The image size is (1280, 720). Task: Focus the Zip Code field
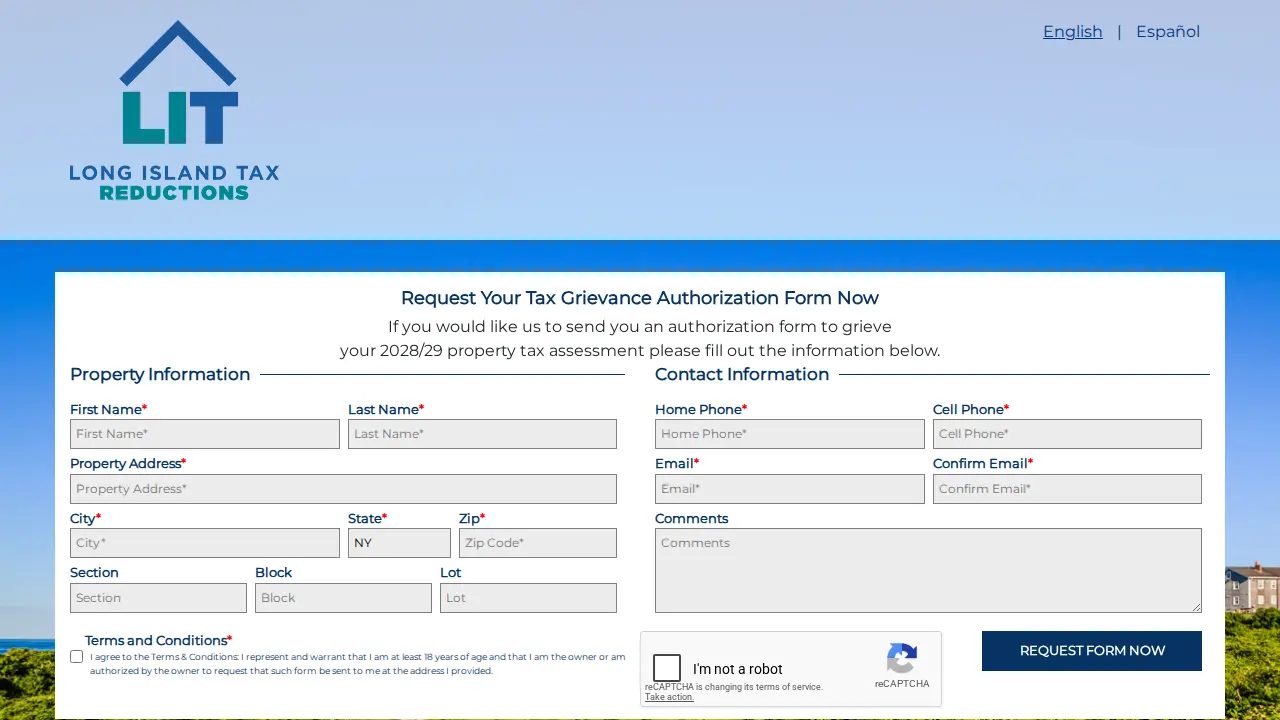(538, 543)
